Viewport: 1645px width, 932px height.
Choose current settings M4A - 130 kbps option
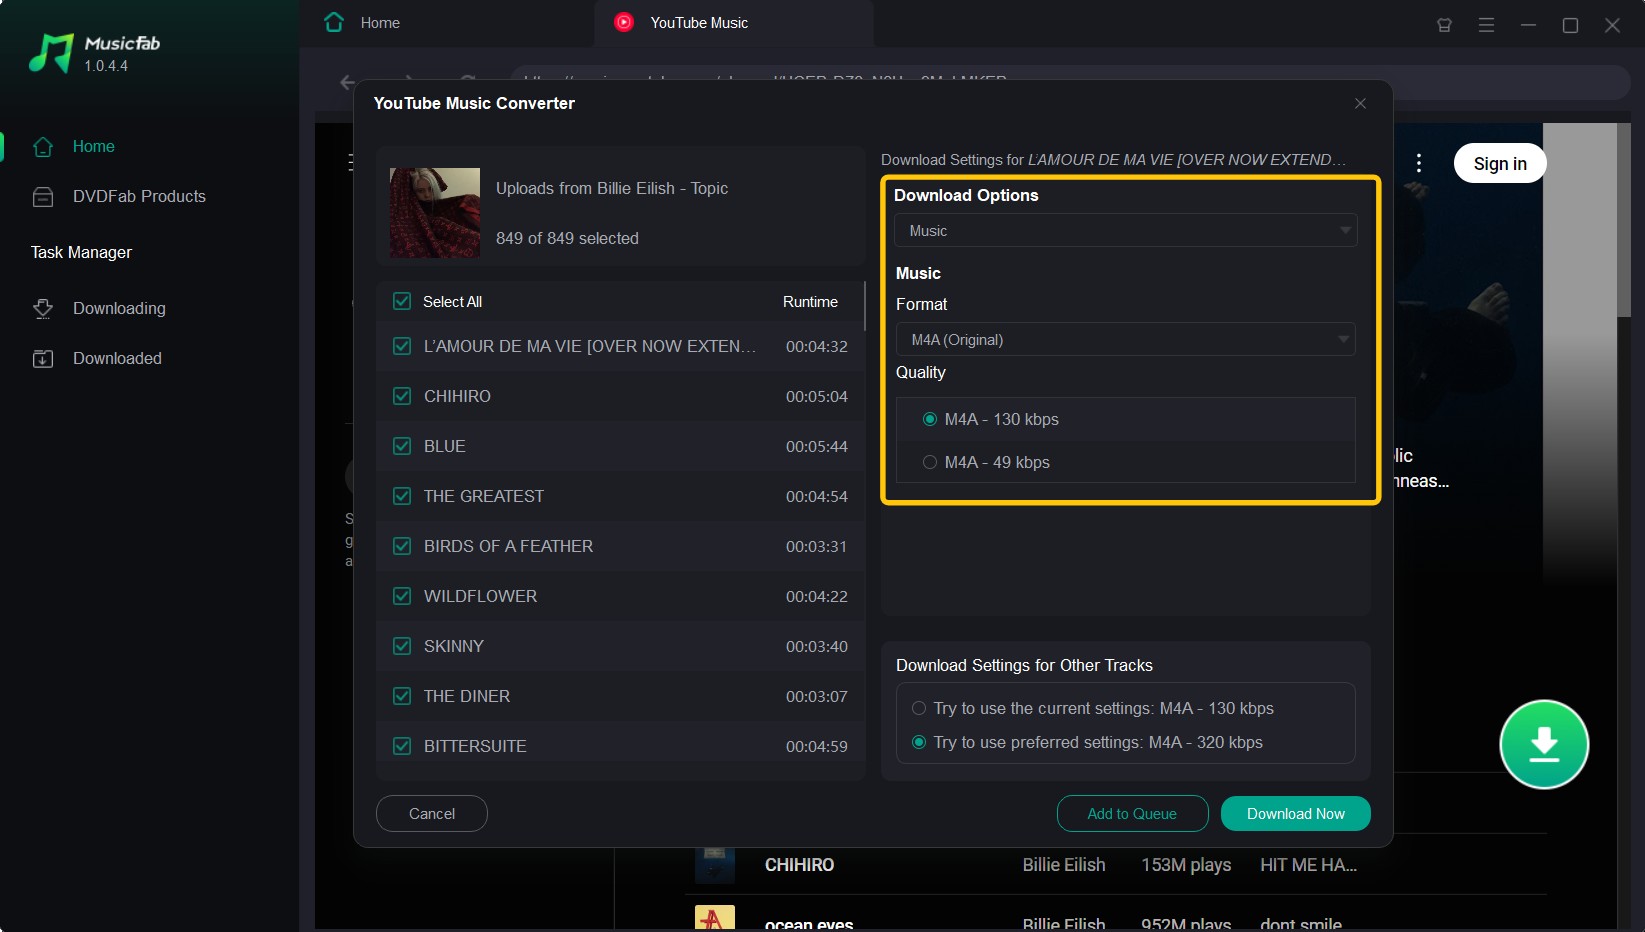coord(919,708)
